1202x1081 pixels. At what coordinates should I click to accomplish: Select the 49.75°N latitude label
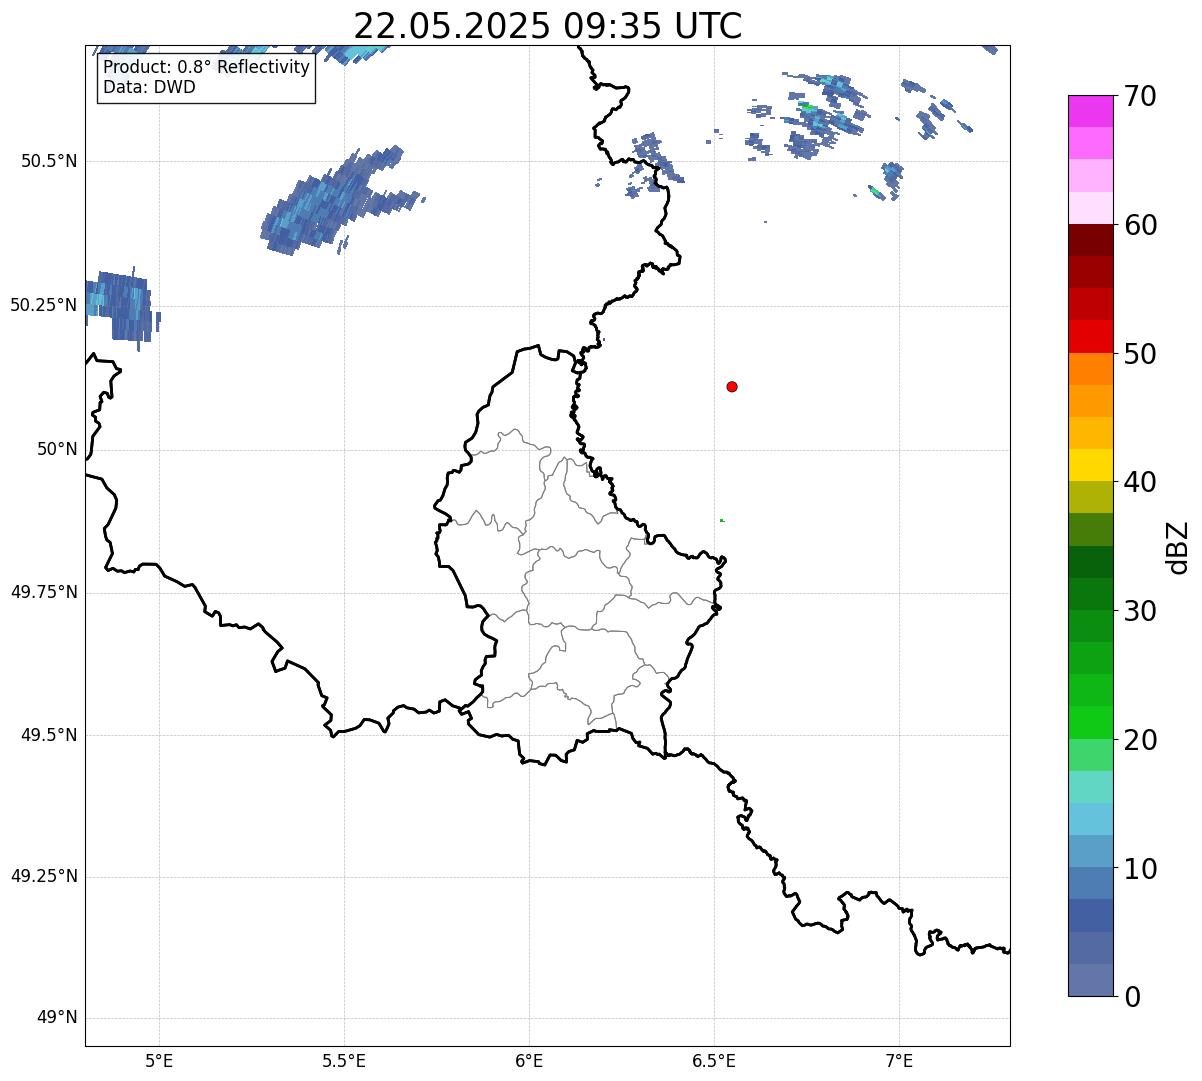pos(44,592)
